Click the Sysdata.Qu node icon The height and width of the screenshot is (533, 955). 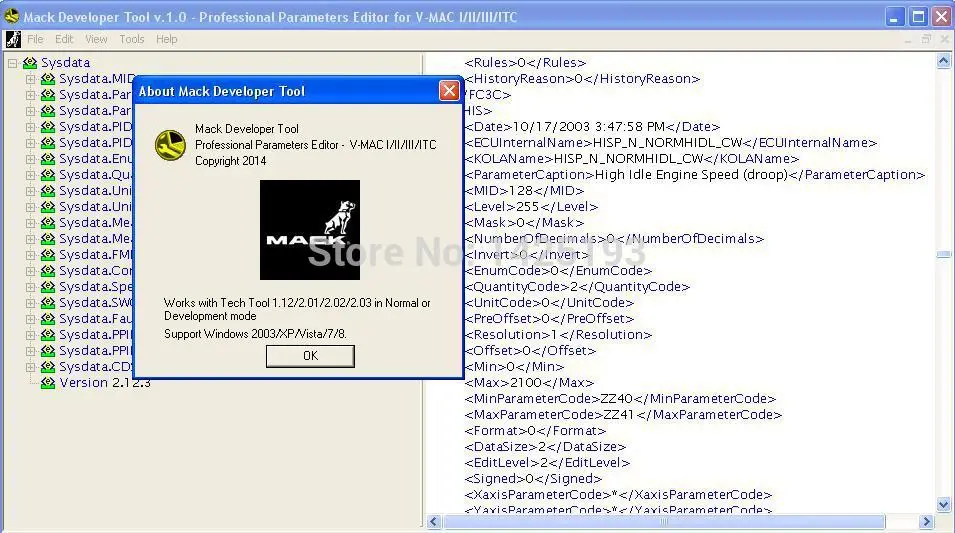(x=48, y=175)
